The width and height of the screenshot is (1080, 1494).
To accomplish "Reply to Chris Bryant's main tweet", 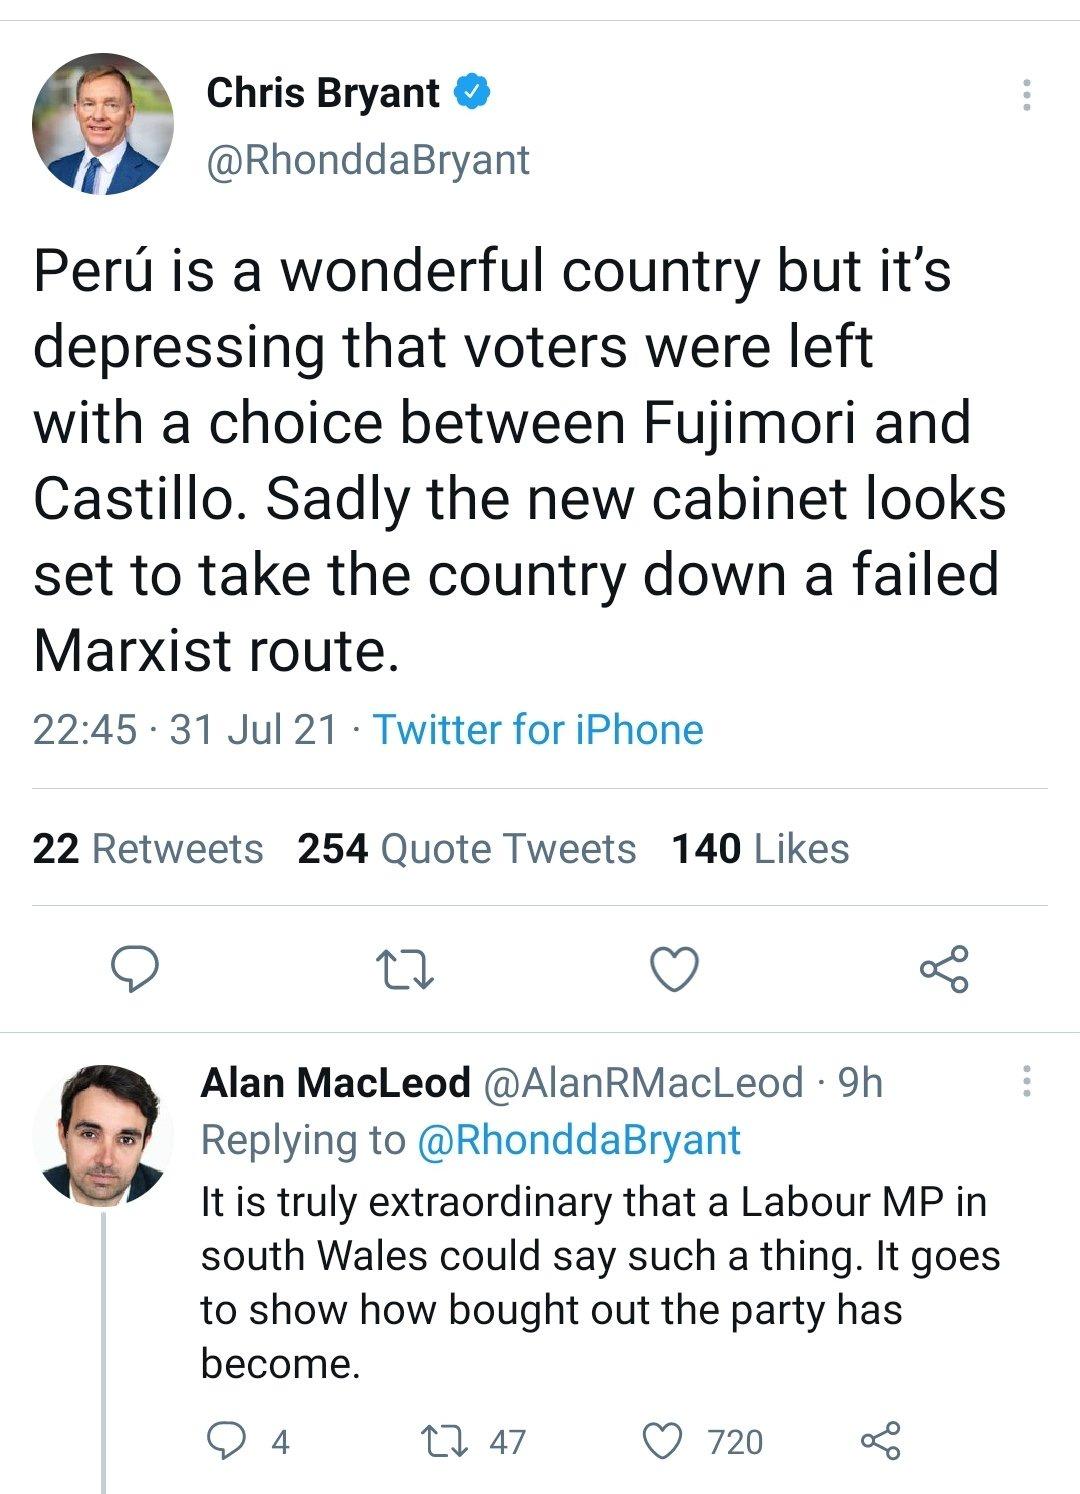I will (x=135, y=969).
